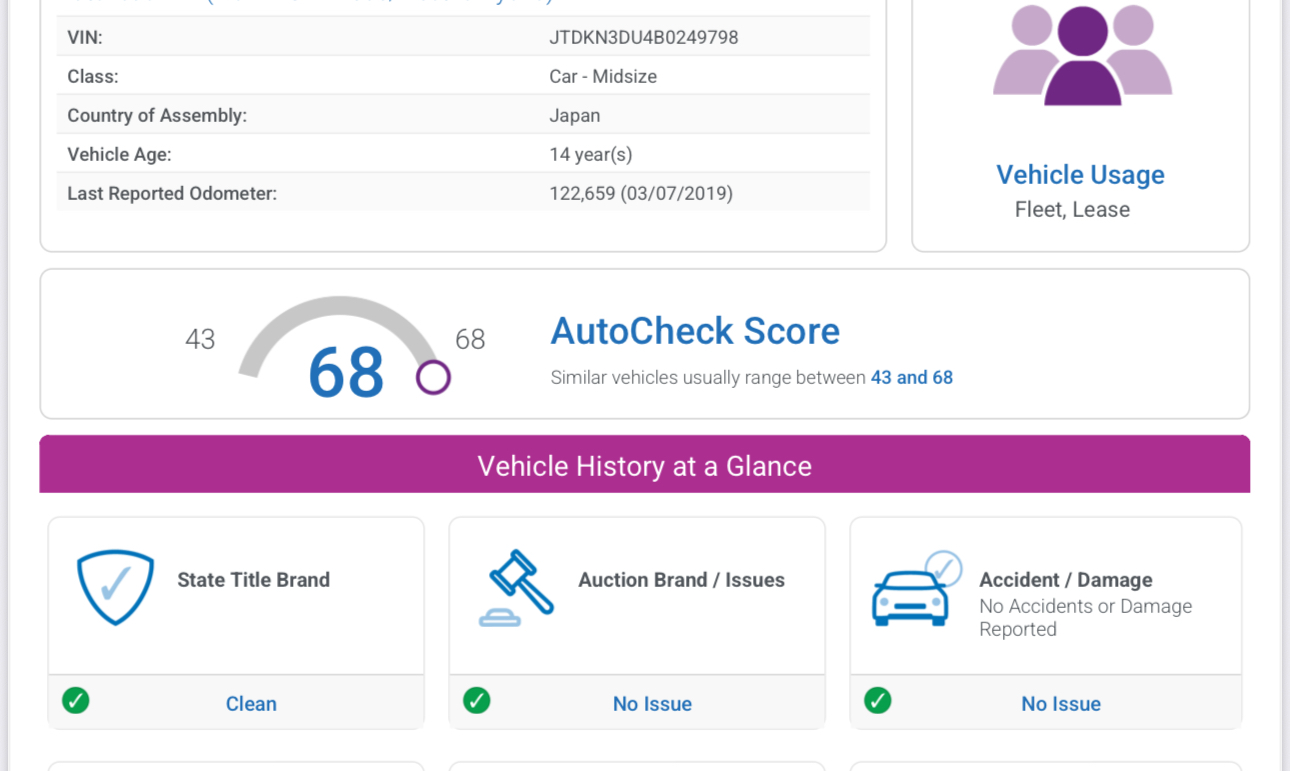Click the Vehicle Usage people icon

coord(1081,55)
